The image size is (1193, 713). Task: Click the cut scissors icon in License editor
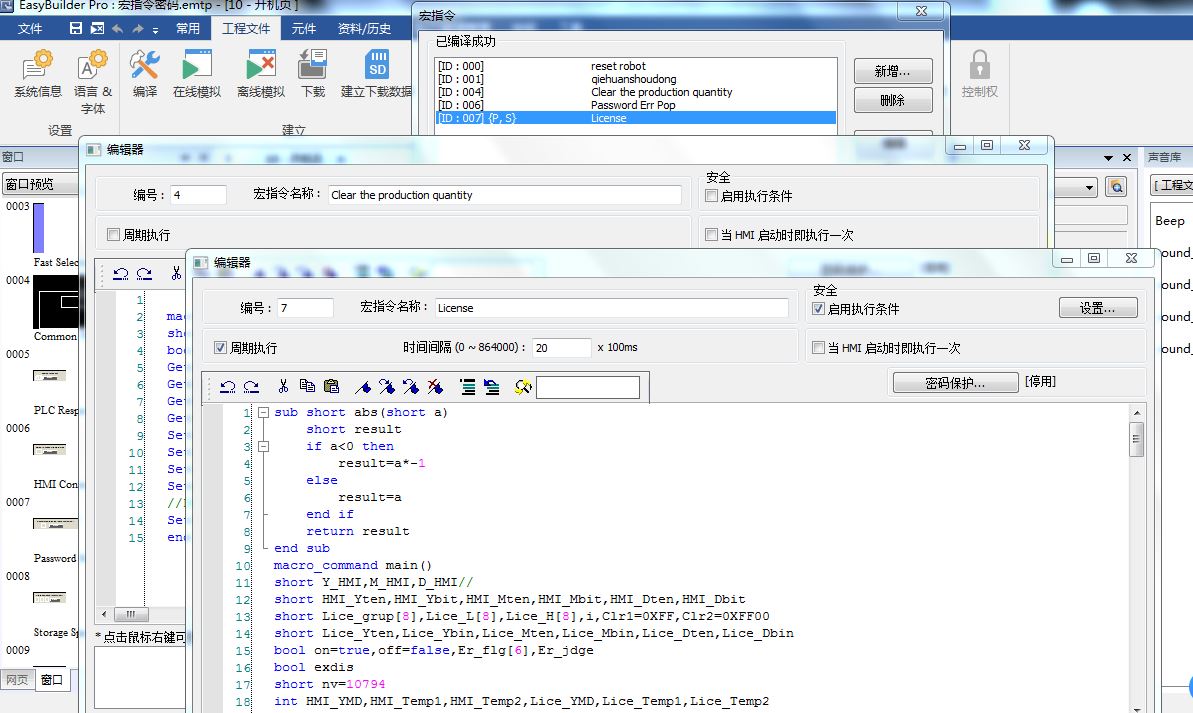(283, 387)
